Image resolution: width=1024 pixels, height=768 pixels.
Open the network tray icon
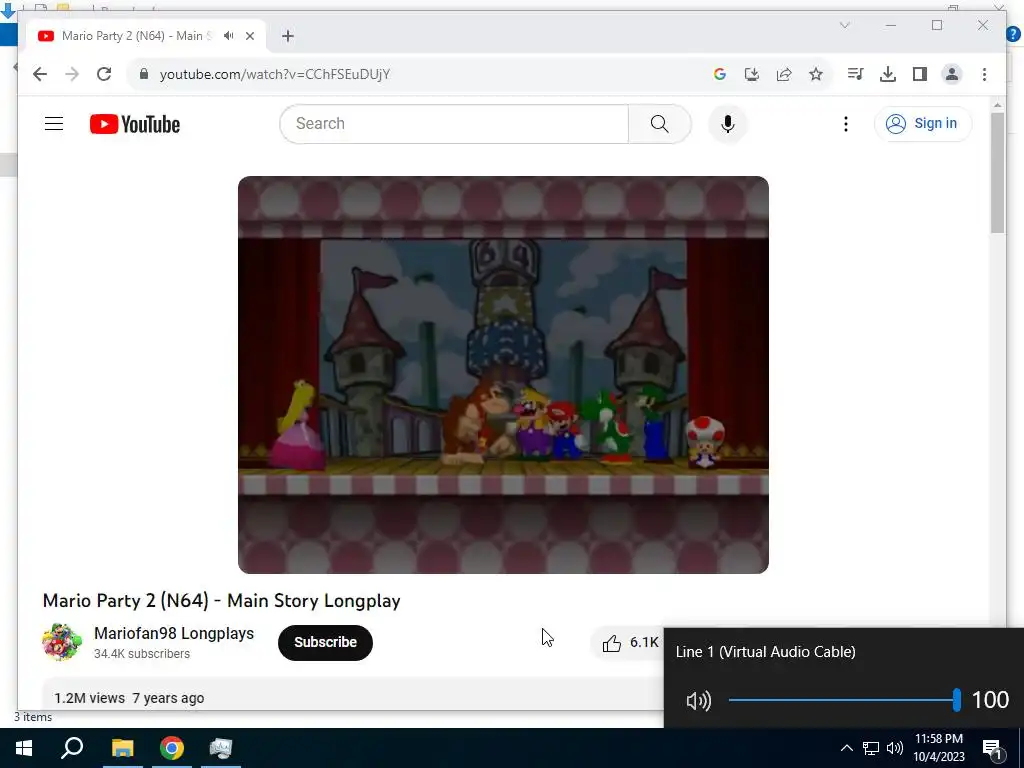tap(871, 748)
